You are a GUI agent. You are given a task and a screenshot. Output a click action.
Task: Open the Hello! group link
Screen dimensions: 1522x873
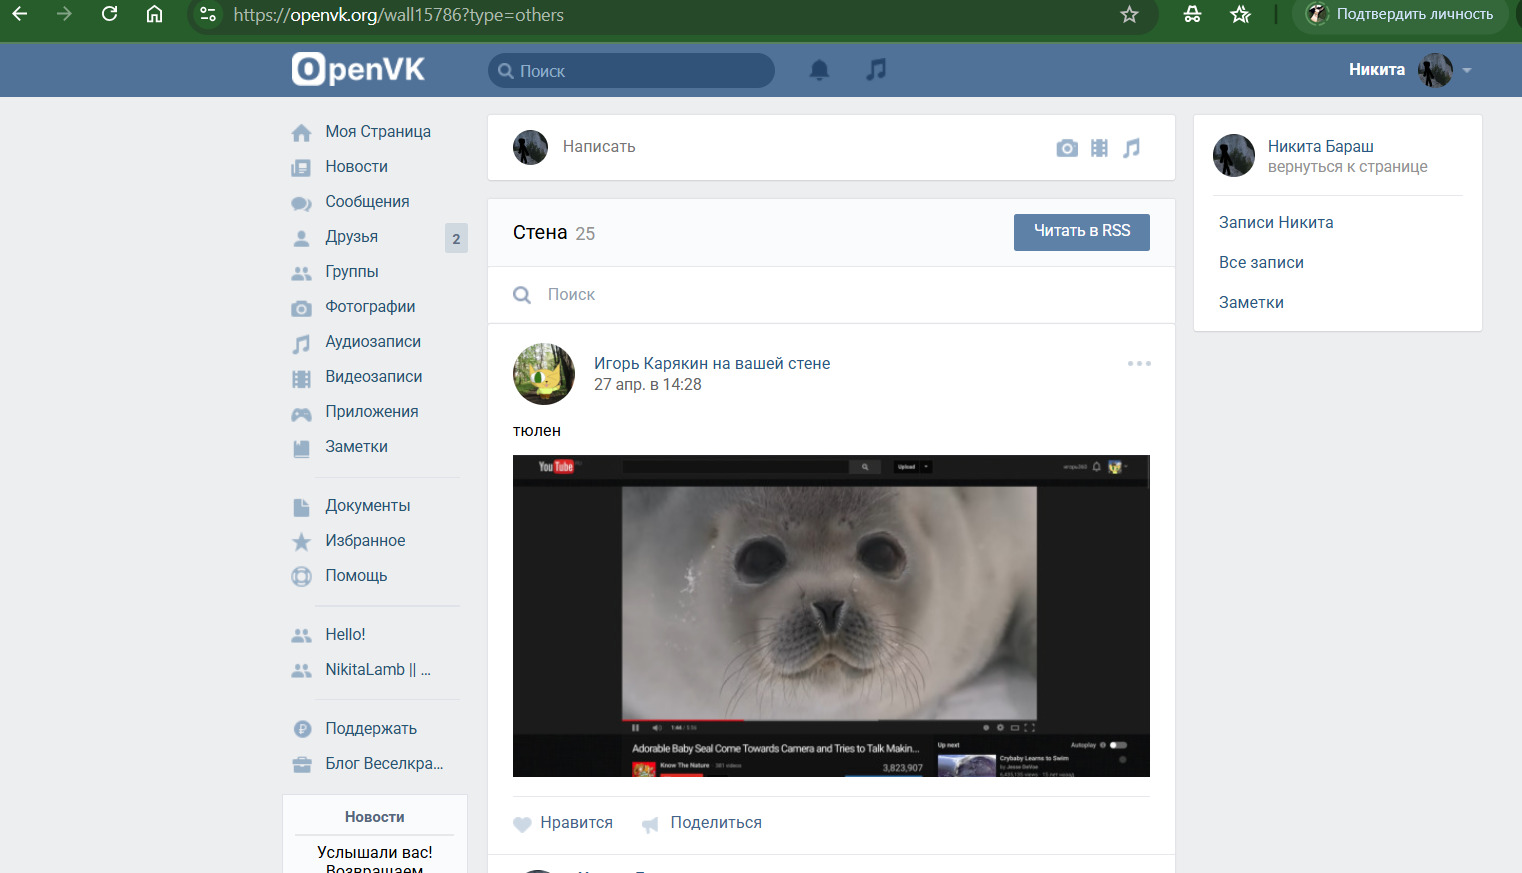(345, 634)
